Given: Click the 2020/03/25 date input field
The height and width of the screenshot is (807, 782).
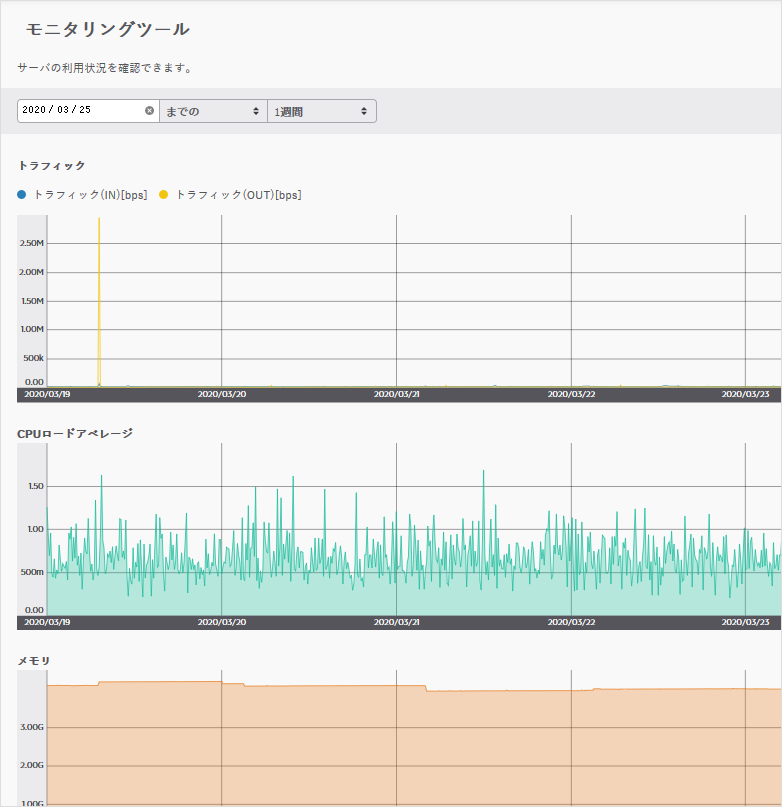Looking at the screenshot, I should coord(80,111).
